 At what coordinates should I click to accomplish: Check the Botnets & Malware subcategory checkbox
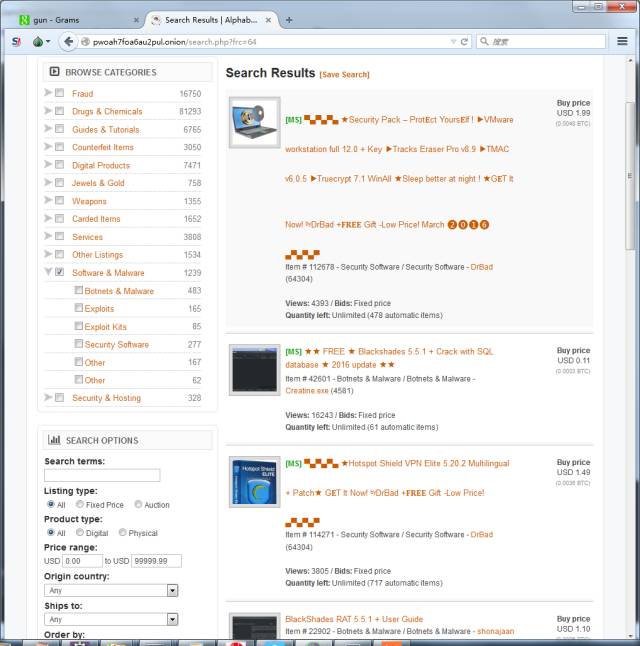(x=79, y=290)
